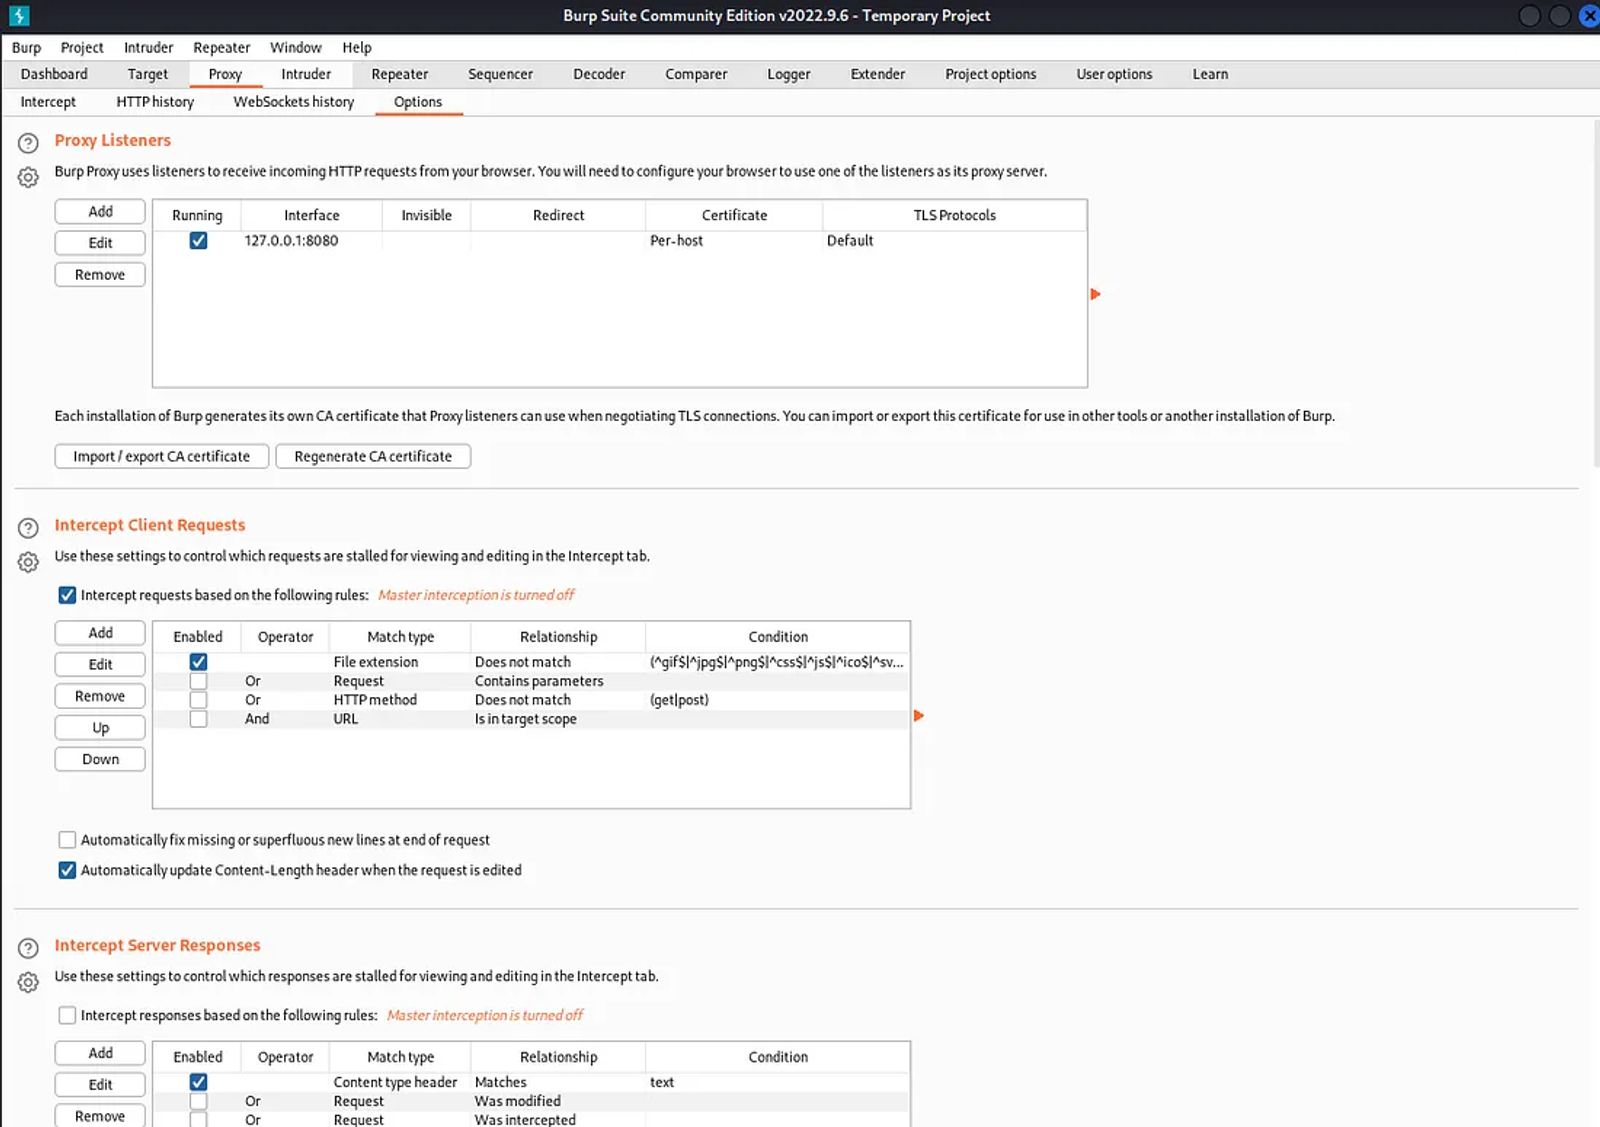Image resolution: width=1600 pixels, height=1127 pixels.
Task: Open the Repeater menu in menu bar
Action: point(221,47)
